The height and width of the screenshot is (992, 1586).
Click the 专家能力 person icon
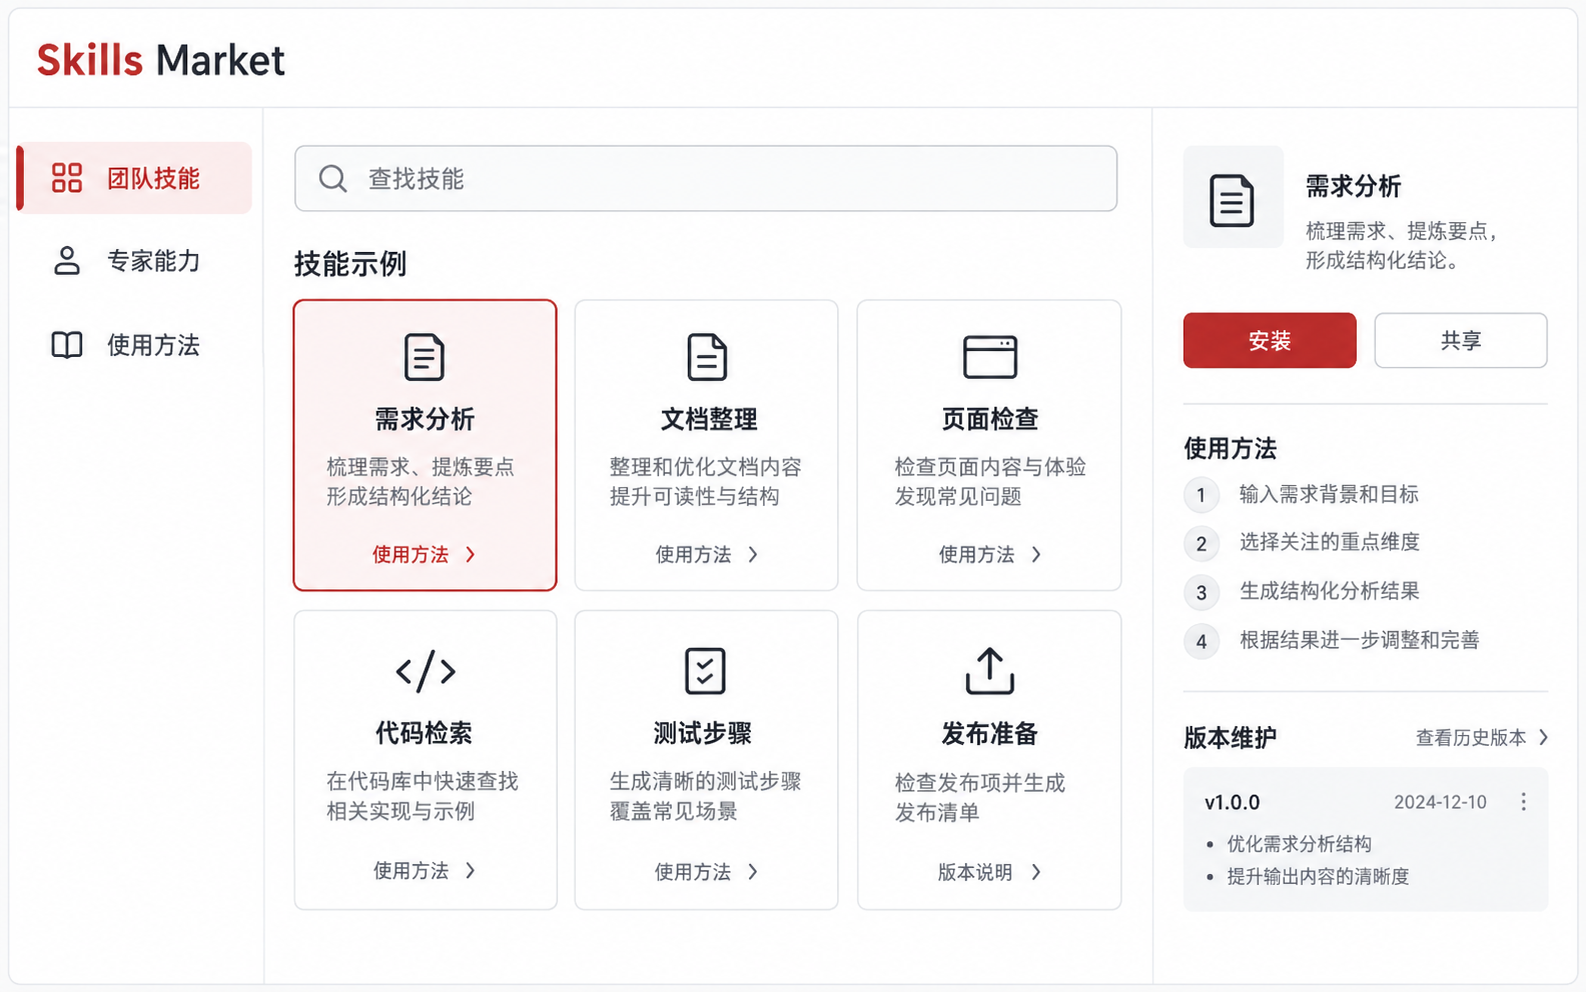click(x=67, y=260)
